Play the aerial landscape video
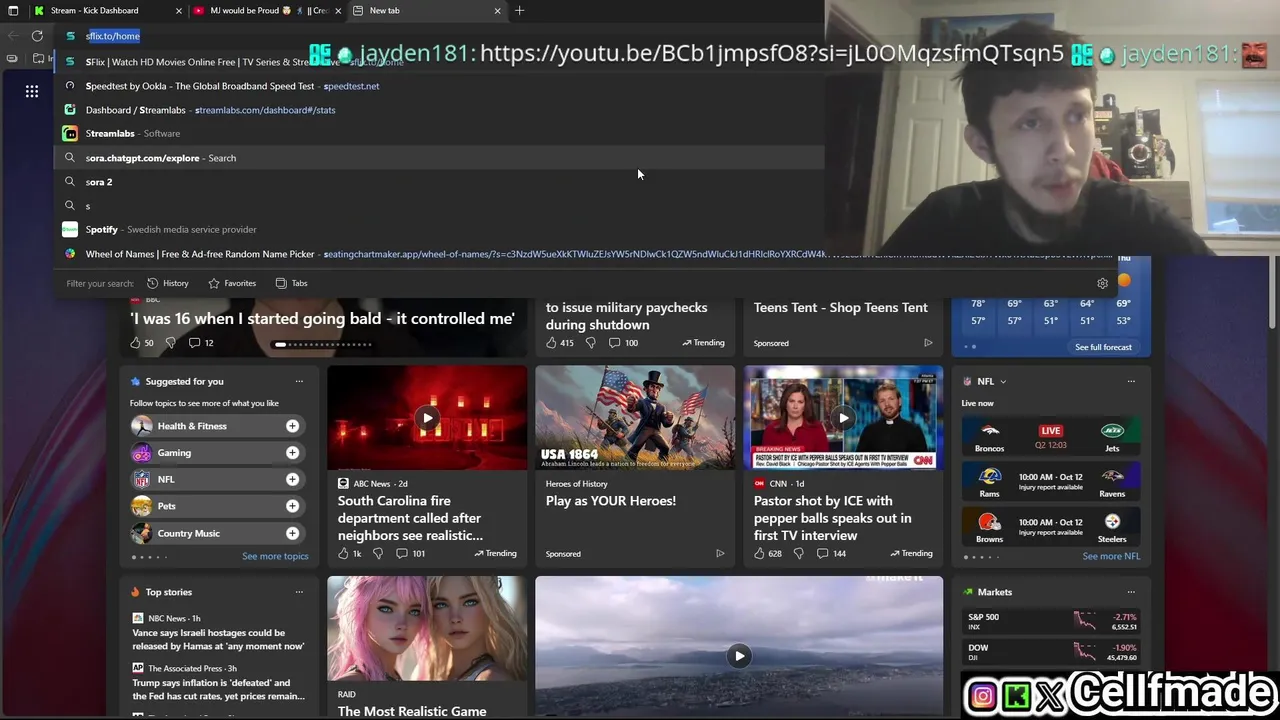 (739, 656)
